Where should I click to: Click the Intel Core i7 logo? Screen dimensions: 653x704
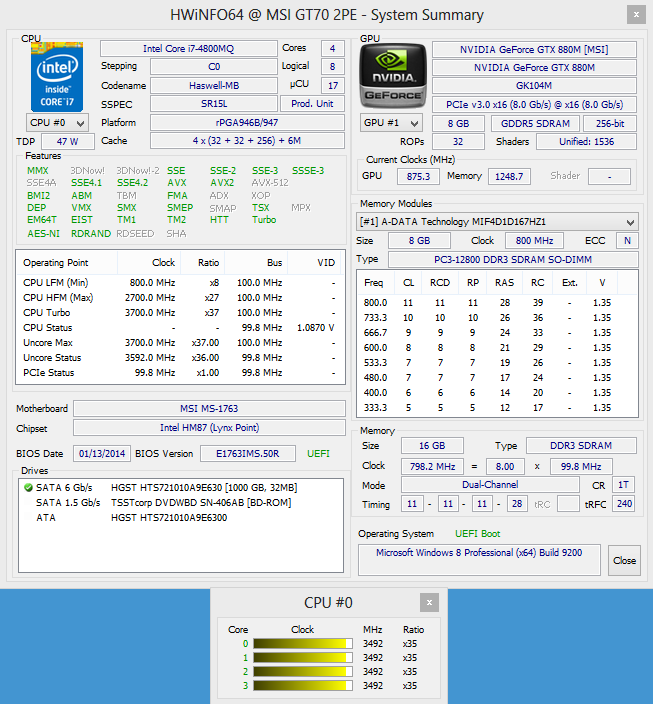pyautogui.click(x=57, y=77)
